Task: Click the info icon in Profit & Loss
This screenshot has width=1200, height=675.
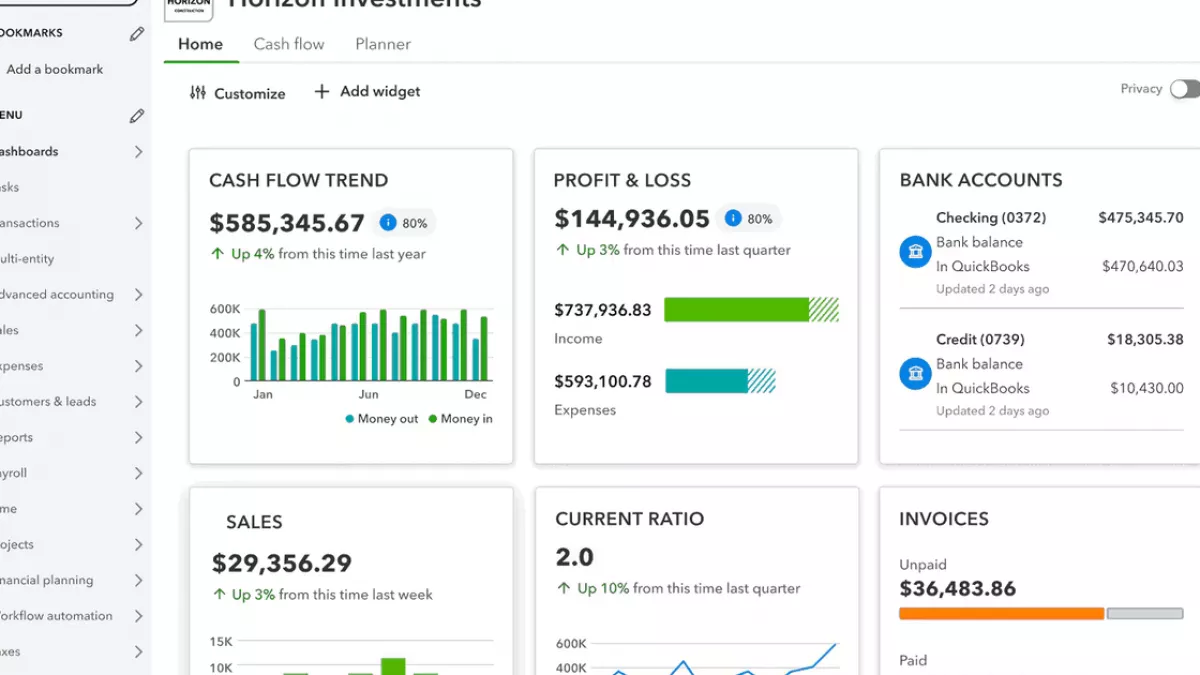Action: click(733, 218)
